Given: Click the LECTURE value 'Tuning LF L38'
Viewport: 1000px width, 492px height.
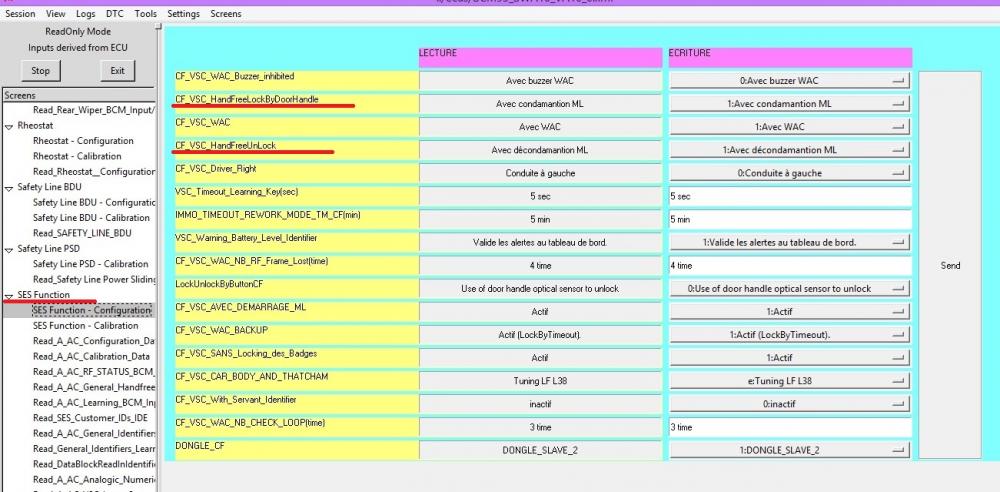Looking at the screenshot, I should point(540,381).
